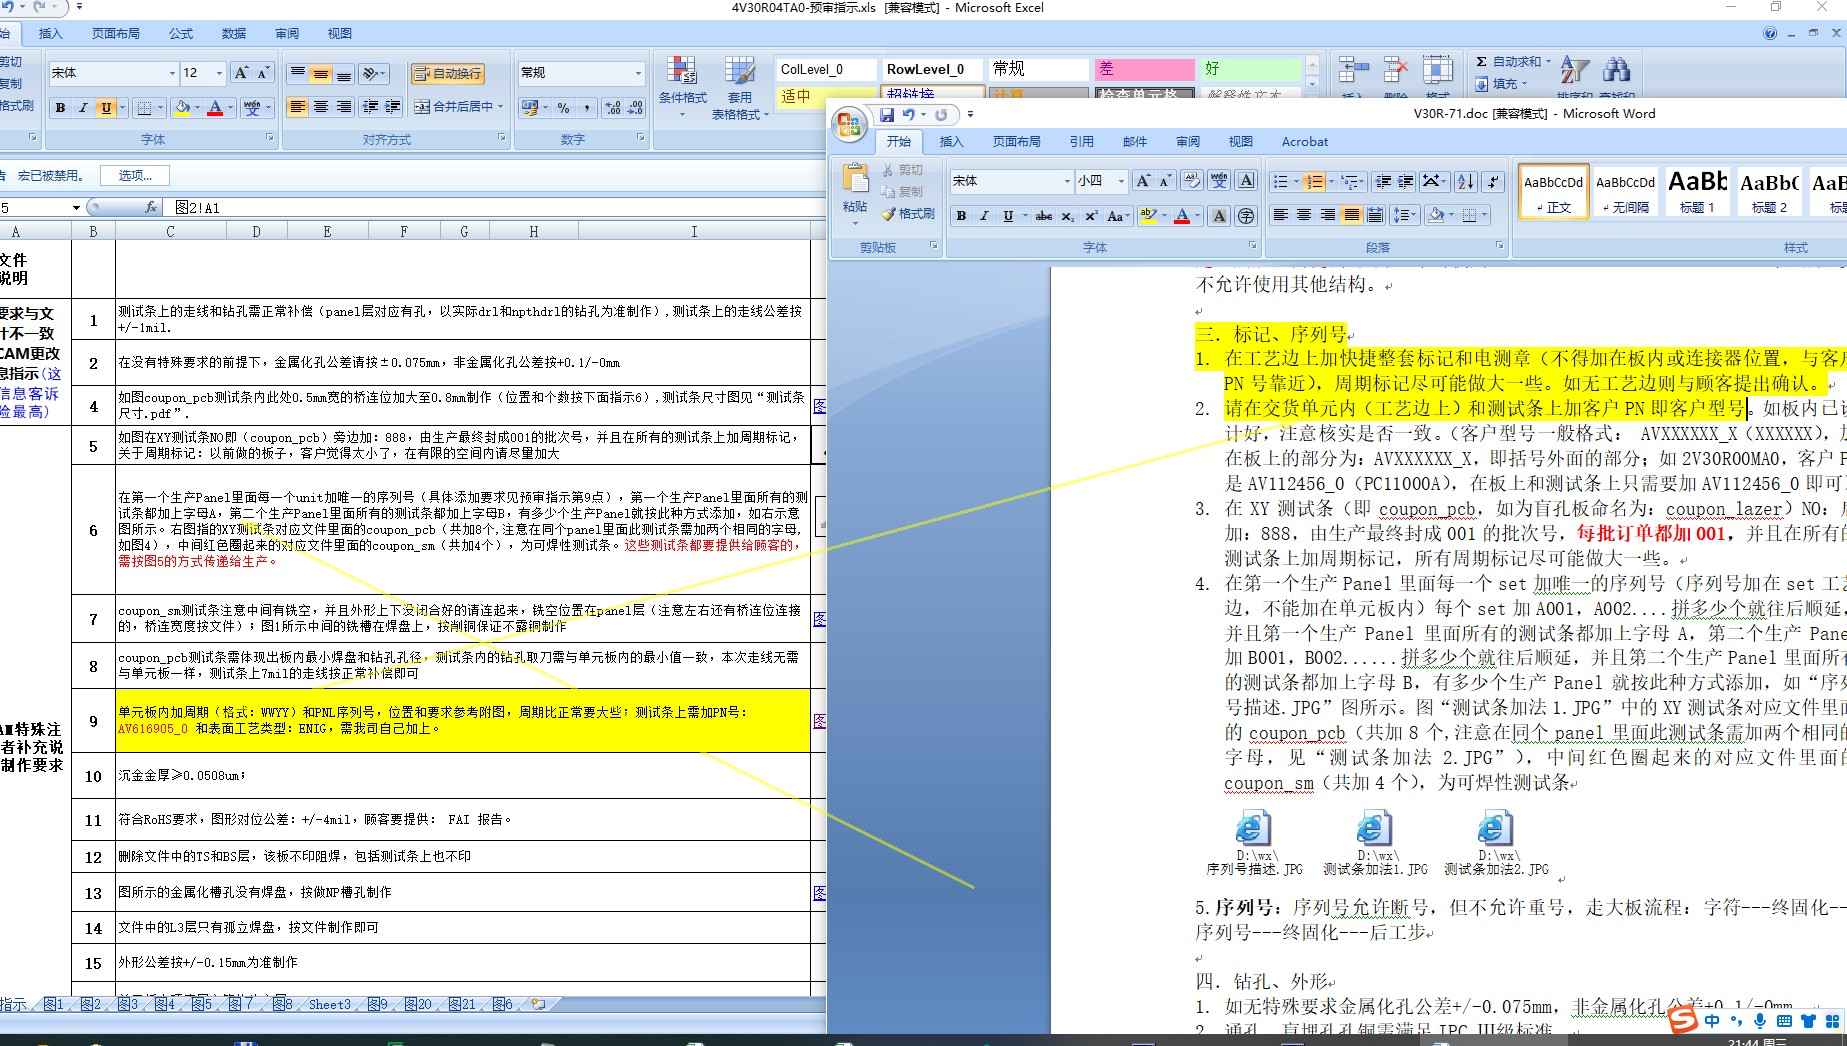This screenshot has height=1046, width=1847.
Task: Click Excel insert function fx icon
Action: point(151,207)
